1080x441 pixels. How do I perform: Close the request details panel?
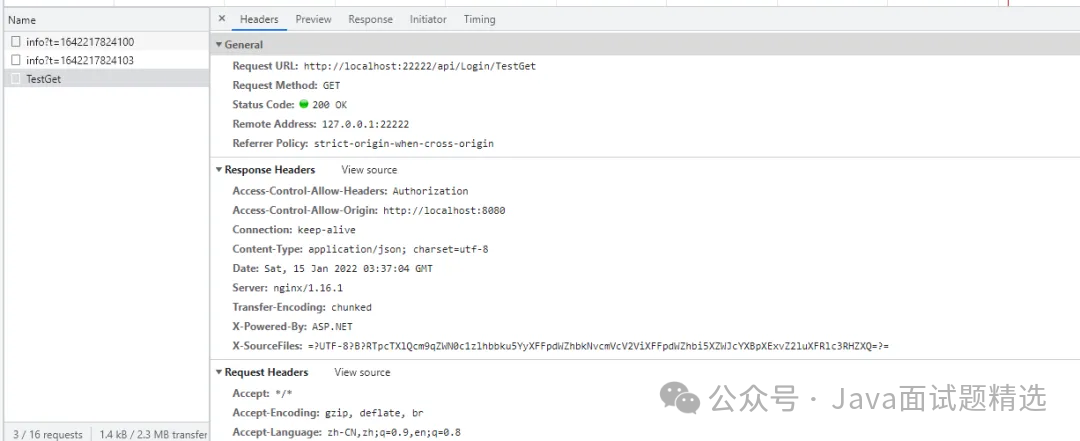pos(221,19)
